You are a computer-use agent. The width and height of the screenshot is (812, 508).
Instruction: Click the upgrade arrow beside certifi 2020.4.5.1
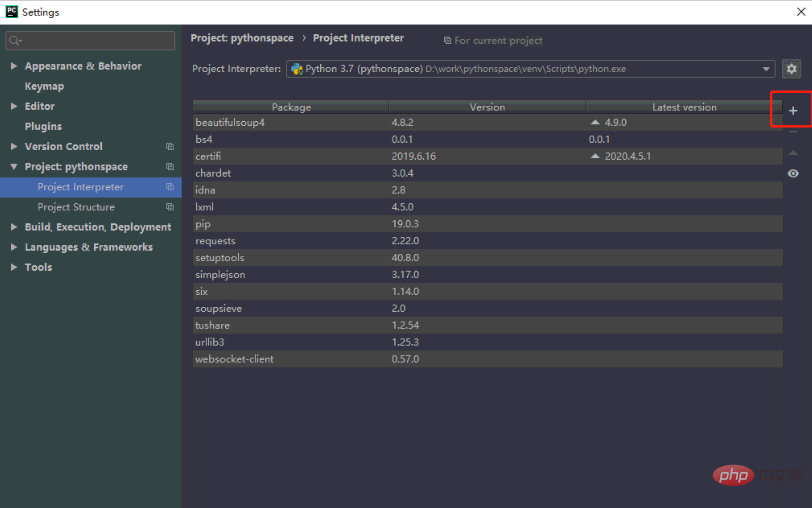pos(595,156)
